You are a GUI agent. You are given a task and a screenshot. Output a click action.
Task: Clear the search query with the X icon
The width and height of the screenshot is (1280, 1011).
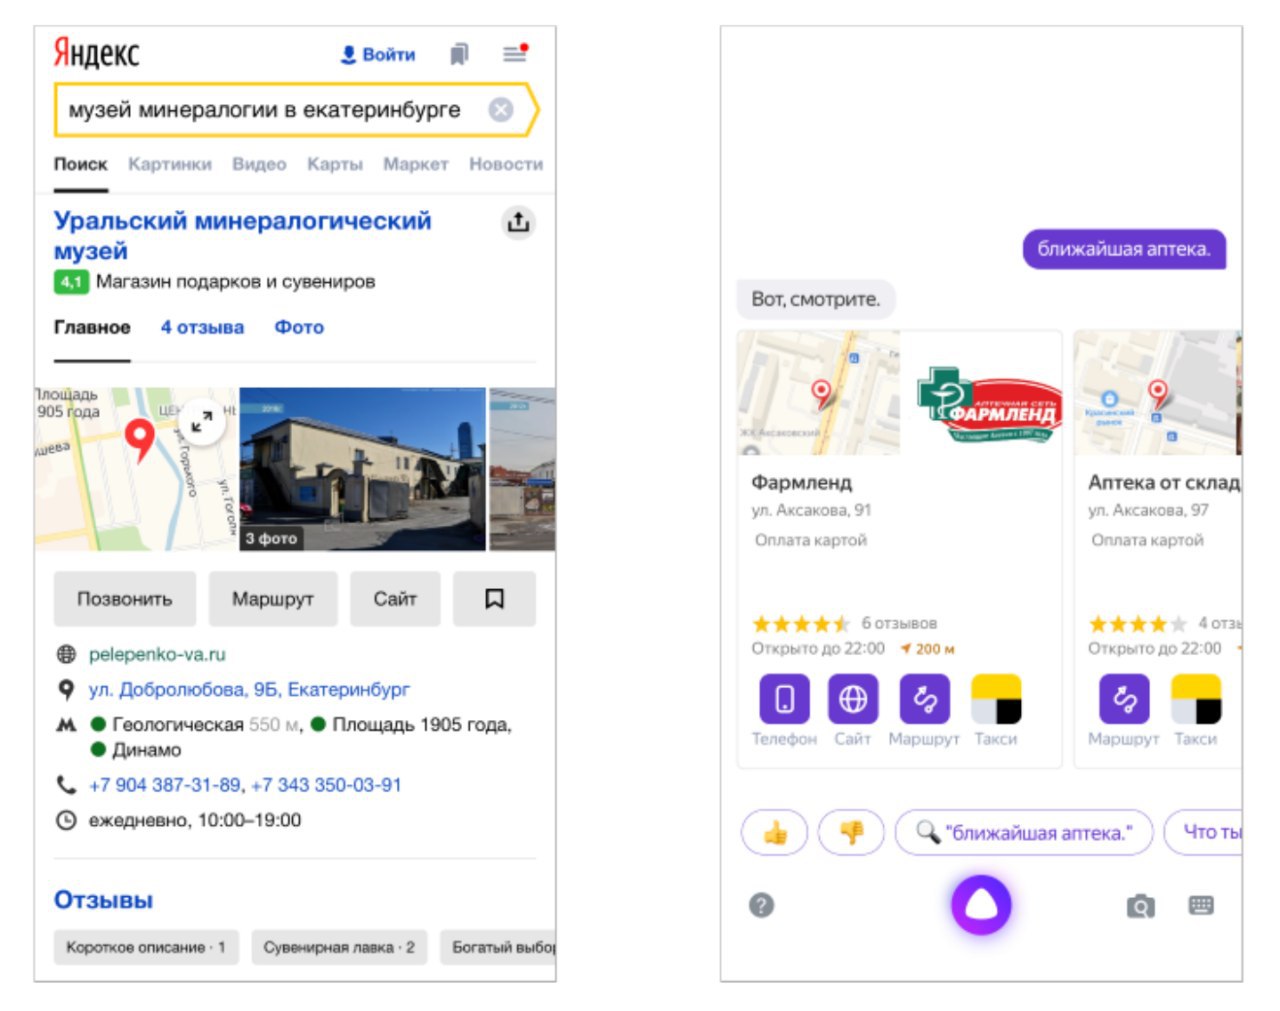pyautogui.click(x=500, y=110)
